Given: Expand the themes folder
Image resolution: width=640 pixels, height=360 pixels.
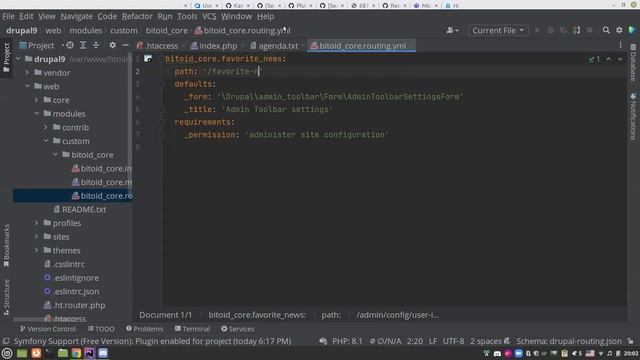Looking at the screenshot, I should pos(36,251).
